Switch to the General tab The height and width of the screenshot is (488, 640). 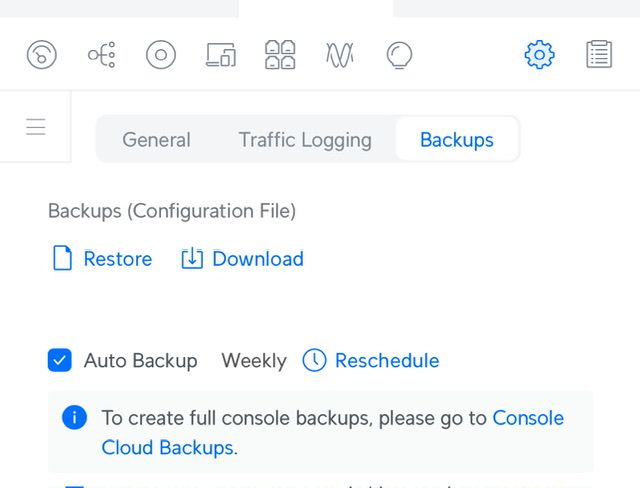(x=156, y=140)
